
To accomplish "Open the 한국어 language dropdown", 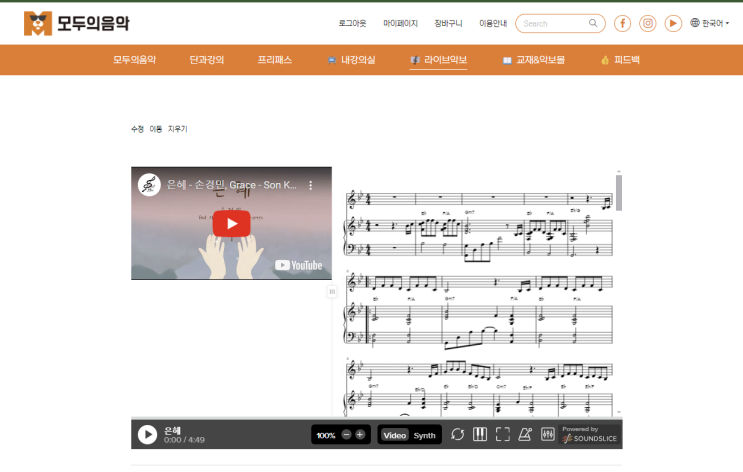I will point(709,23).
